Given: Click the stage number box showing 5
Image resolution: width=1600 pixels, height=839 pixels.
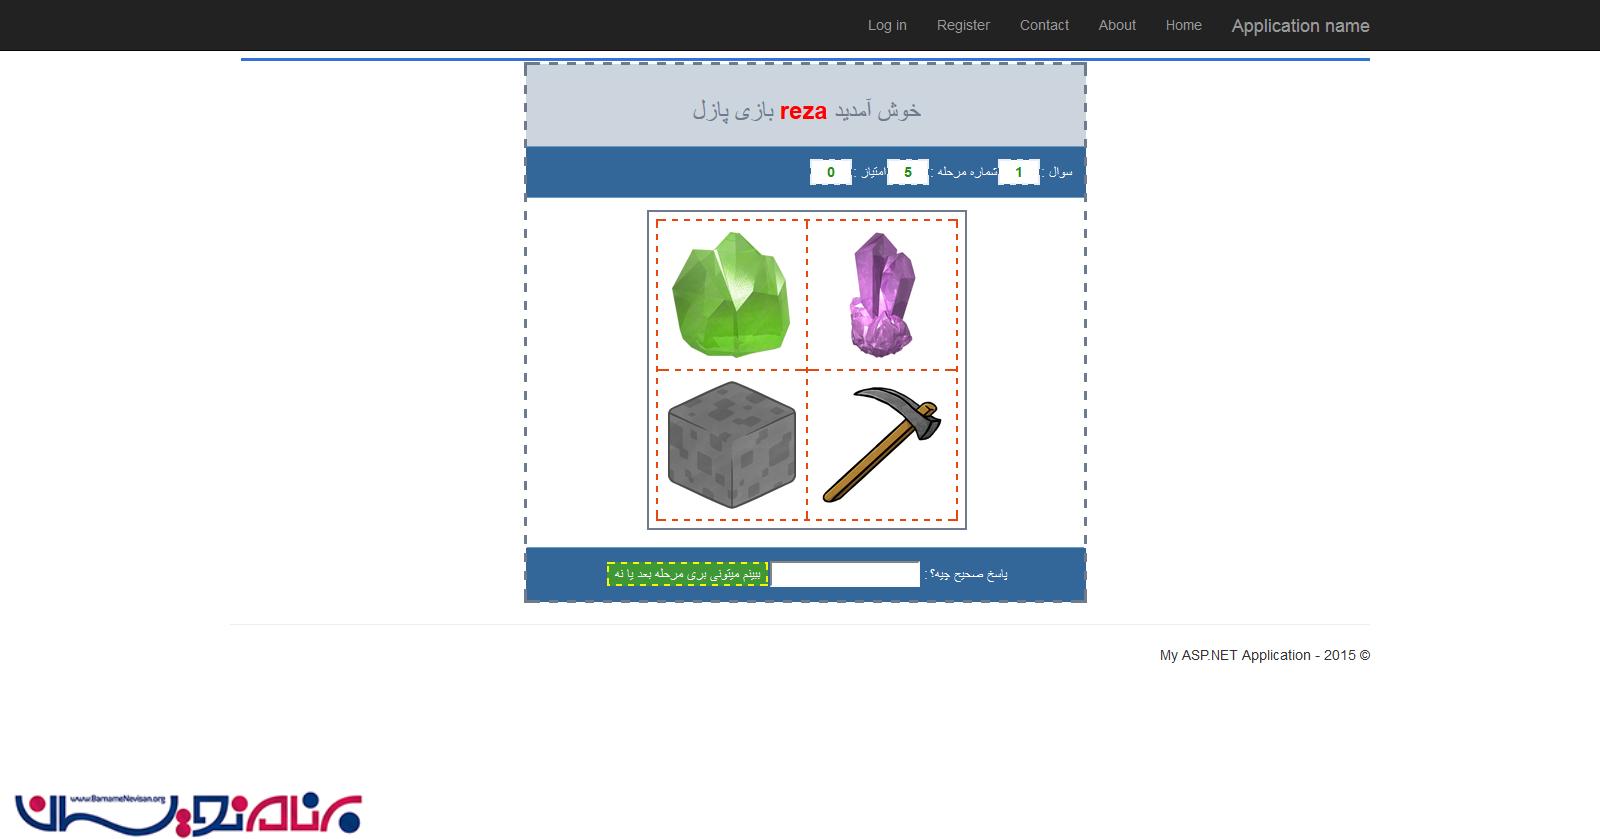Looking at the screenshot, I should point(908,172).
